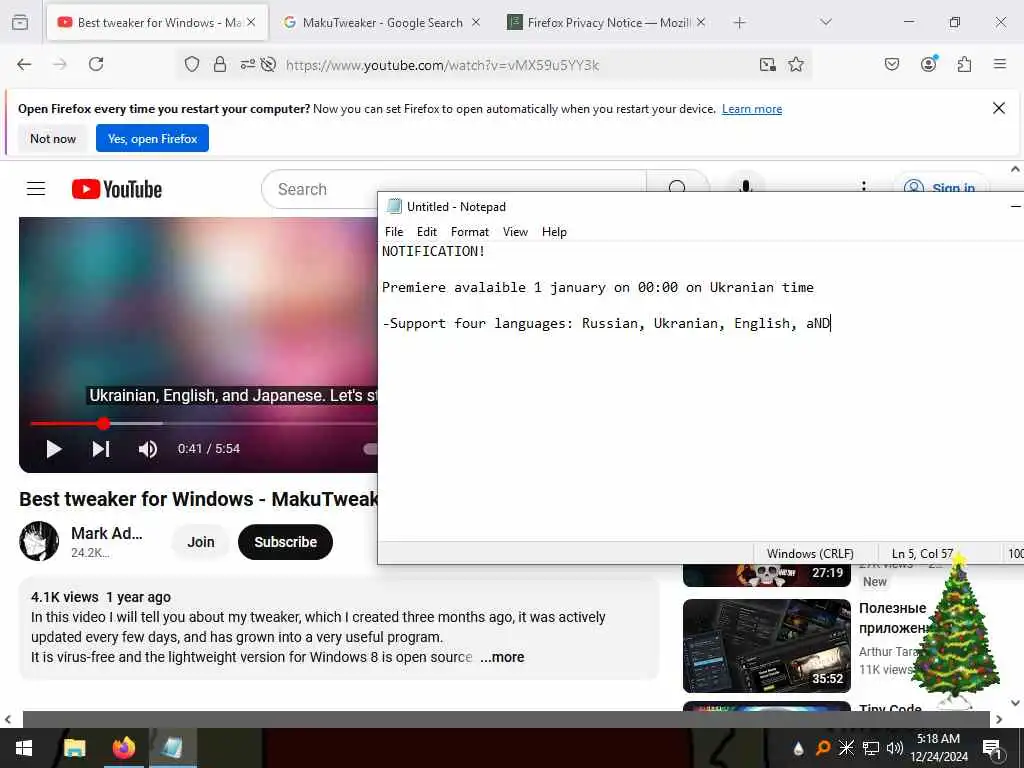Open YouTube hamburger guide menu
1024x768 pixels.
pos(36,189)
